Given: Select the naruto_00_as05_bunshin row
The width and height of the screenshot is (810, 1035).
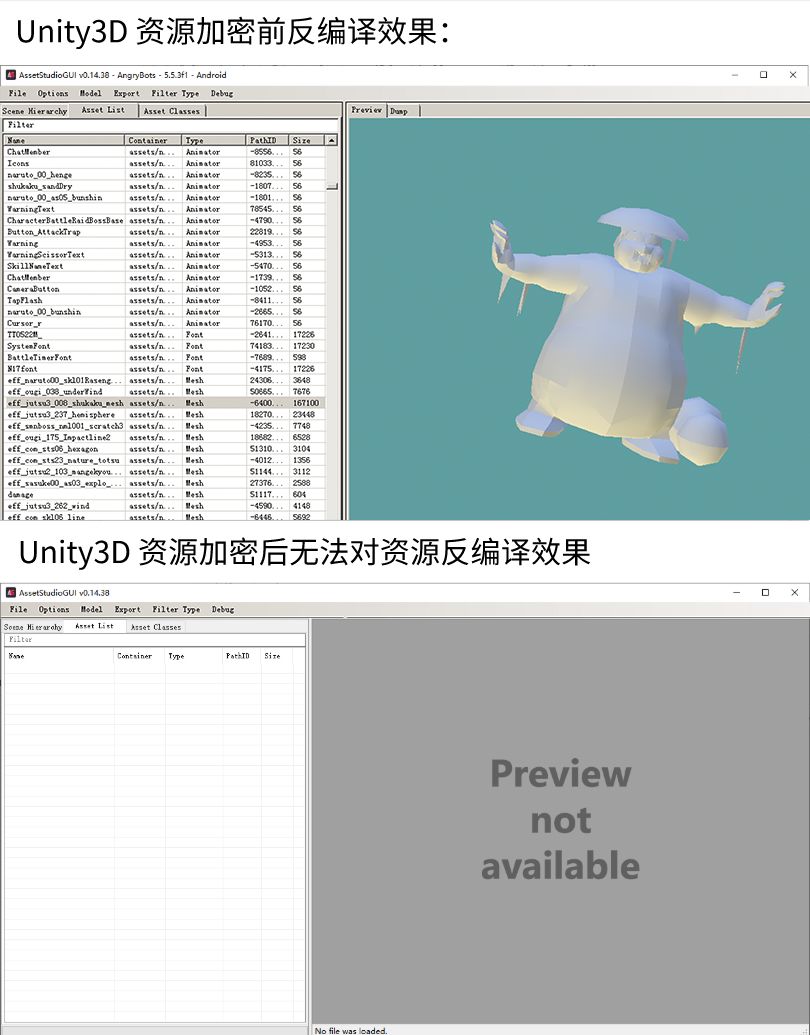Looking at the screenshot, I should pos(164,197).
